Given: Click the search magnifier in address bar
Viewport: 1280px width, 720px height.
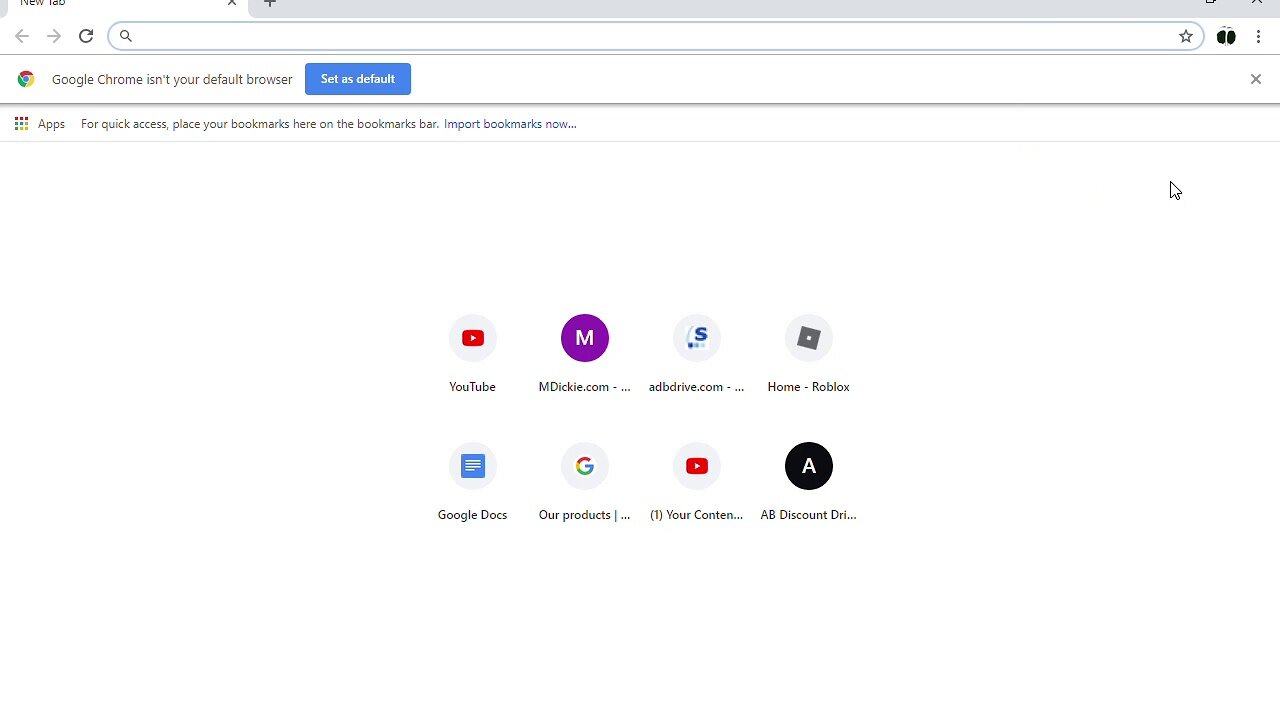Looking at the screenshot, I should pos(126,36).
